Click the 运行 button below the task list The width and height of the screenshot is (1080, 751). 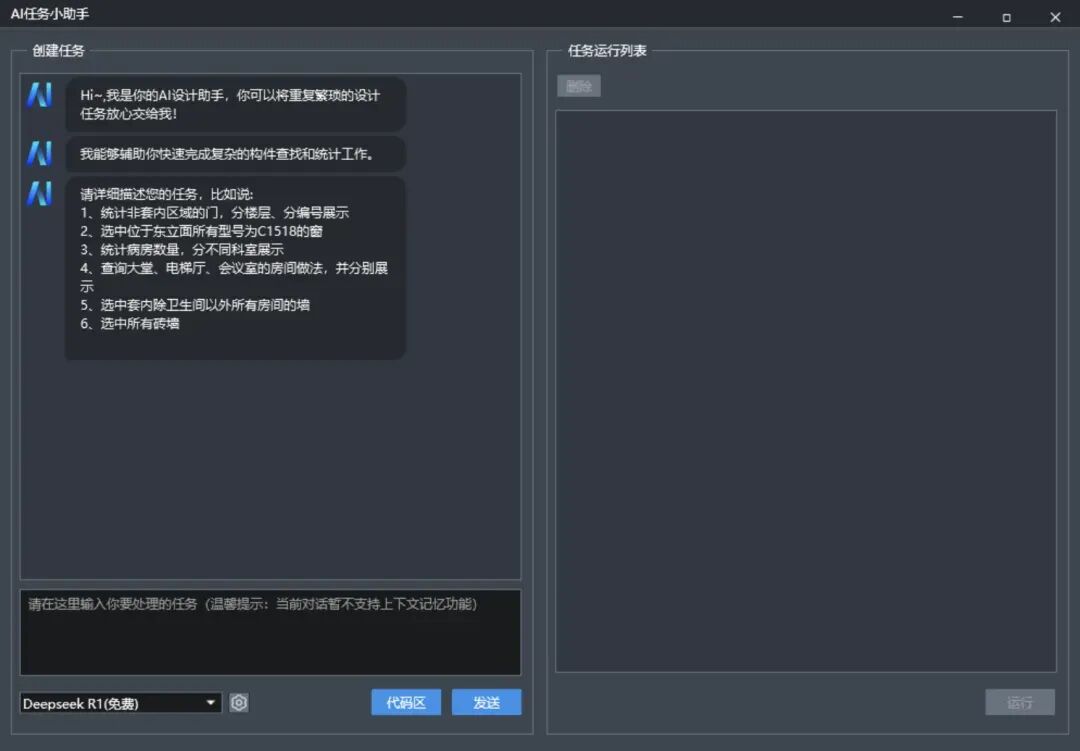tap(1019, 702)
